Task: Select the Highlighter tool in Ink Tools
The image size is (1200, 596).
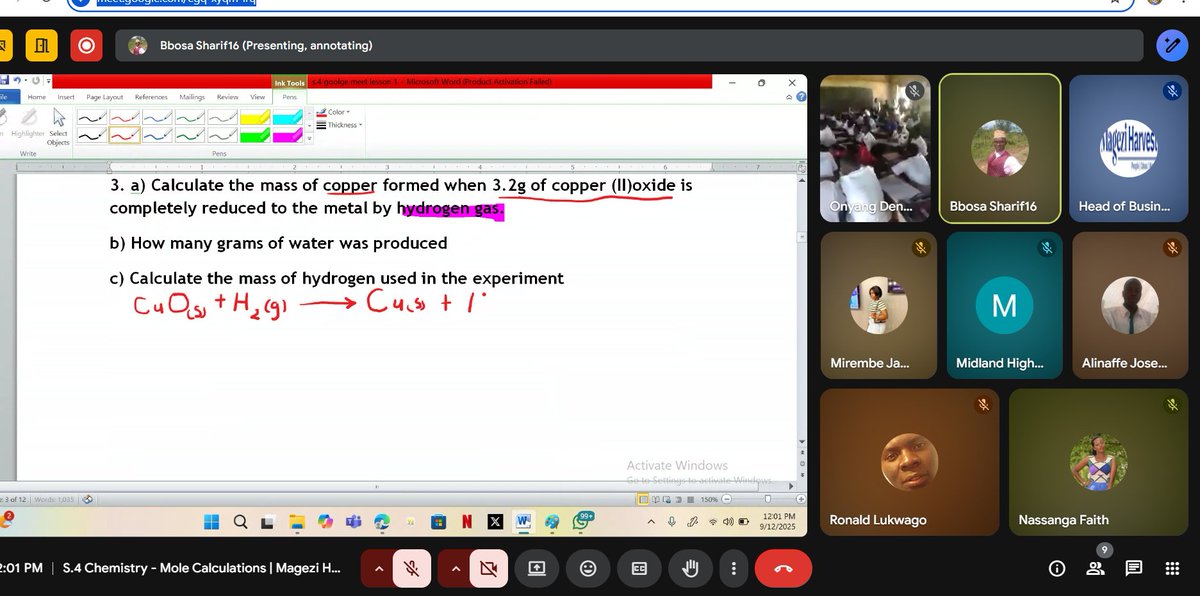Action: tap(27, 125)
